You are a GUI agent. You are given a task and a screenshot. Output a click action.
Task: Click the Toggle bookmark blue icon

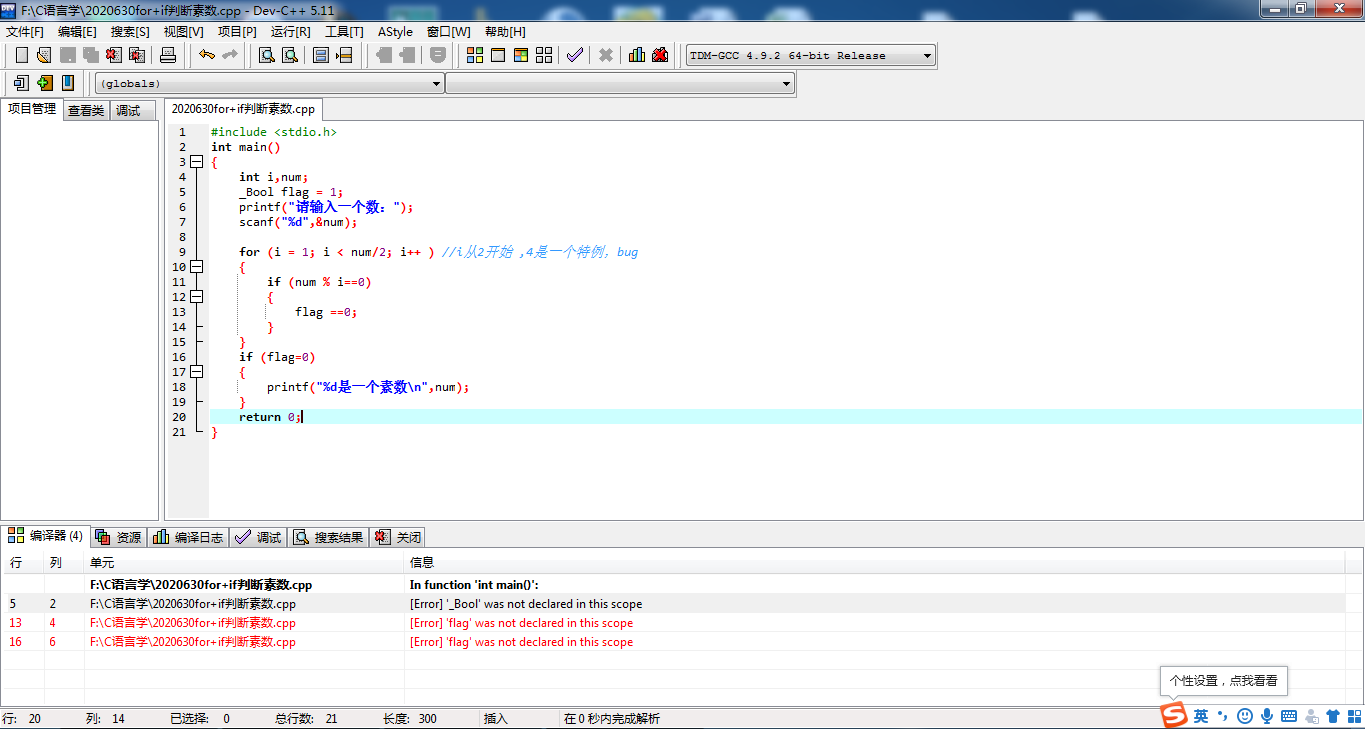[x=67, y=83]
